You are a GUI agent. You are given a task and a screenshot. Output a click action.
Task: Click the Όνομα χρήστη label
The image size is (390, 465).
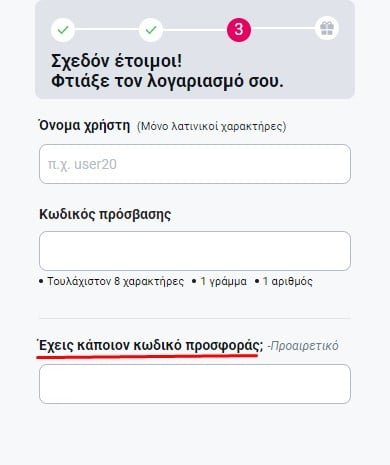[84, 126]
